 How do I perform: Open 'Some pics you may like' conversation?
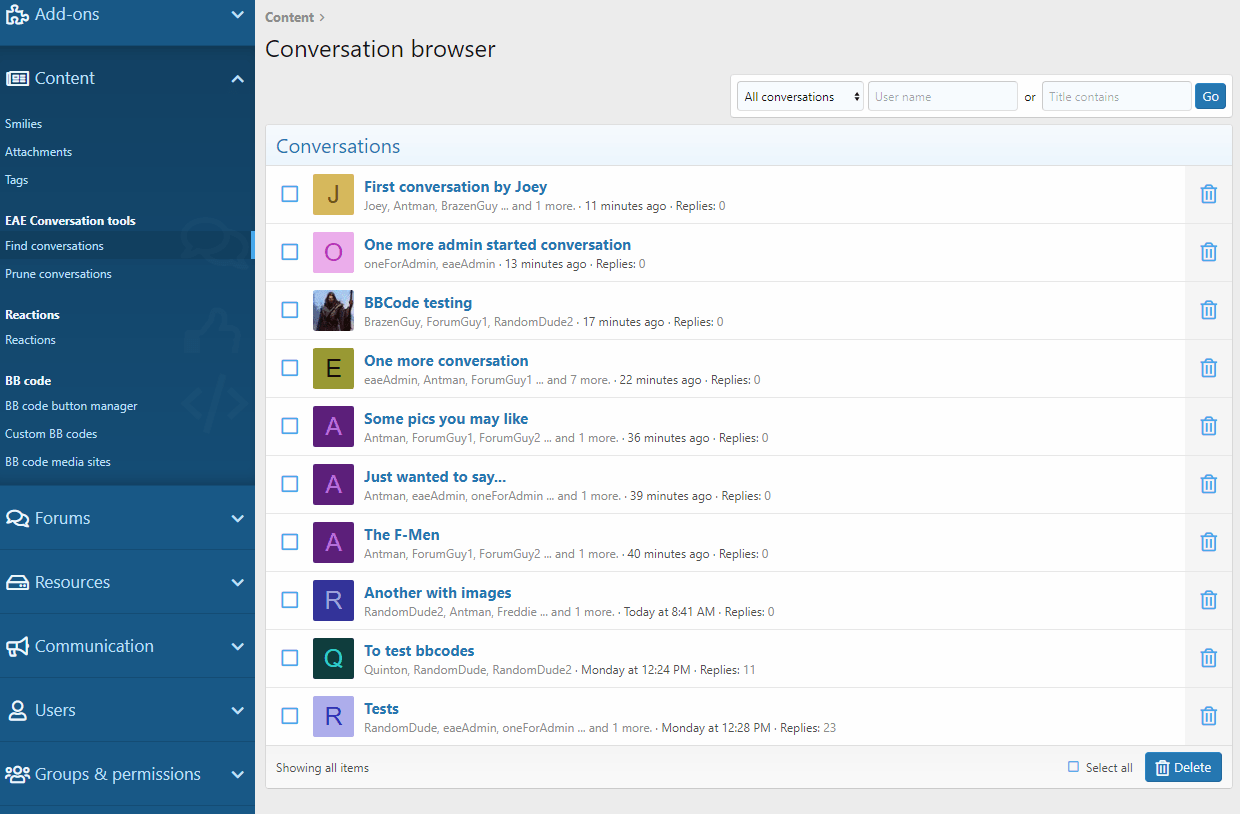pyautogui.click(x=446, y=419)
